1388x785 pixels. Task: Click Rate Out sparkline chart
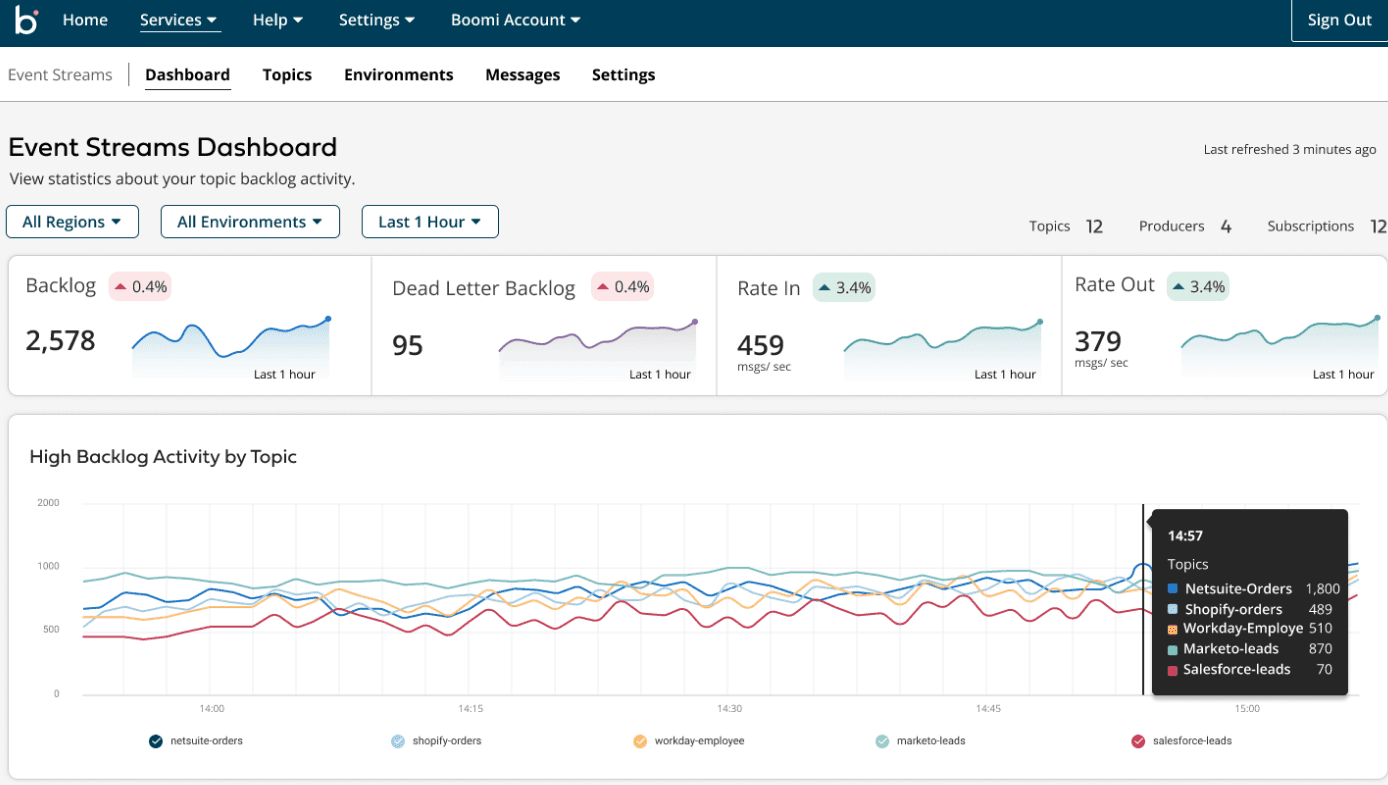pos(1280,348)
